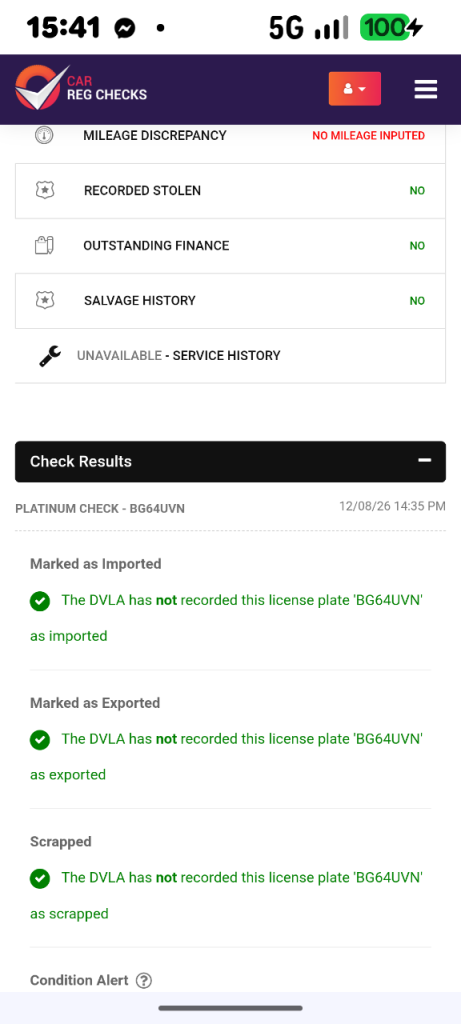The width and height of the screenshot is (461, 1024).
Task: Tap the service history wrench icon
Action: (x=50, y=356)
